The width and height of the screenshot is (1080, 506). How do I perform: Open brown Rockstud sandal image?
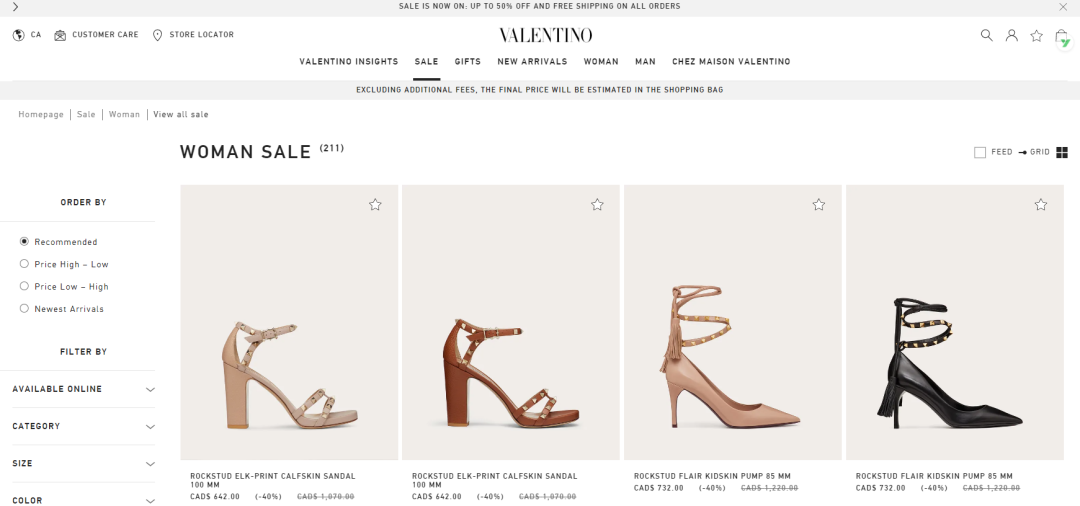511,322
